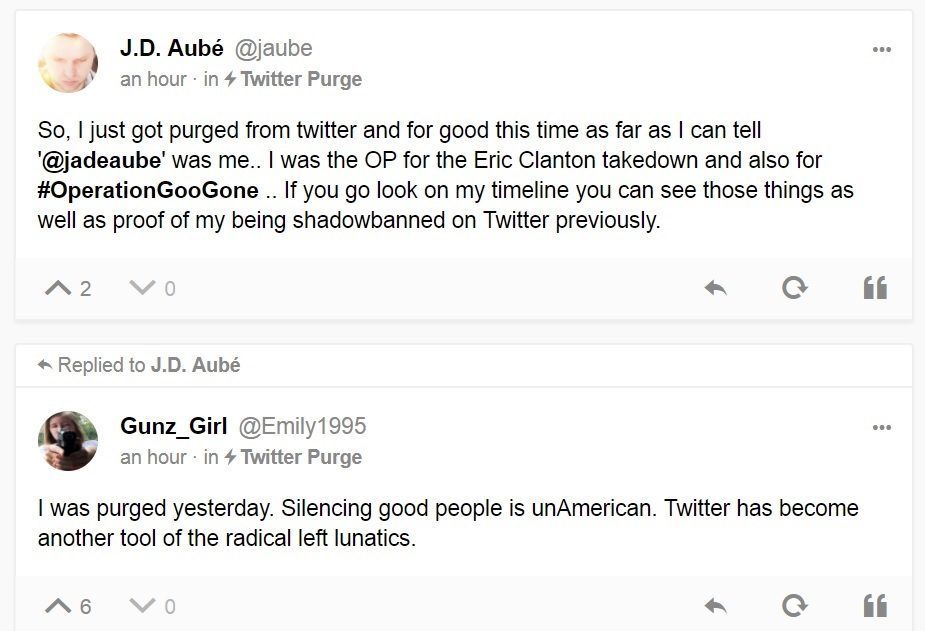Upvote J.D. Aubé's post
This screenshot has width=925, height=631.
pos(58,288)
